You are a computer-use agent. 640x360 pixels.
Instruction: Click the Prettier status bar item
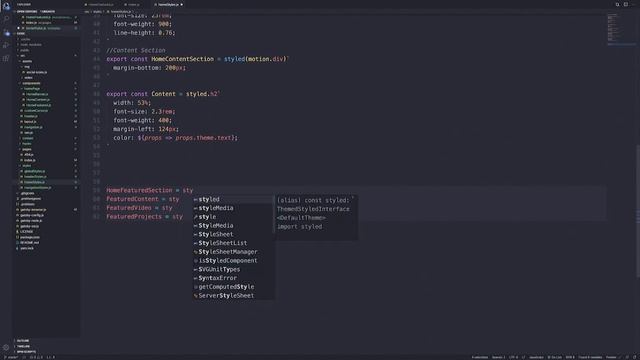click(x=611, y=357)
